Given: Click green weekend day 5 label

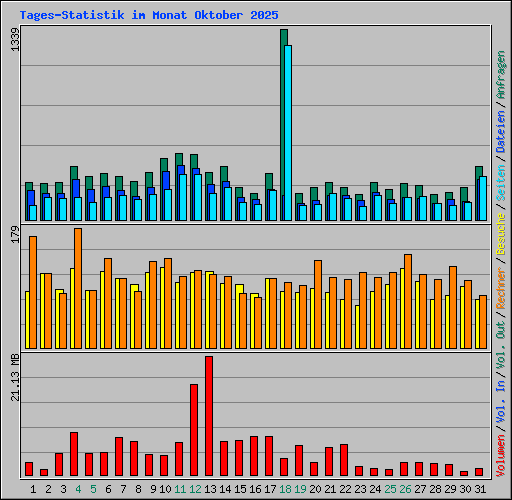Looking at the screenshot, I should coord(93,489).
